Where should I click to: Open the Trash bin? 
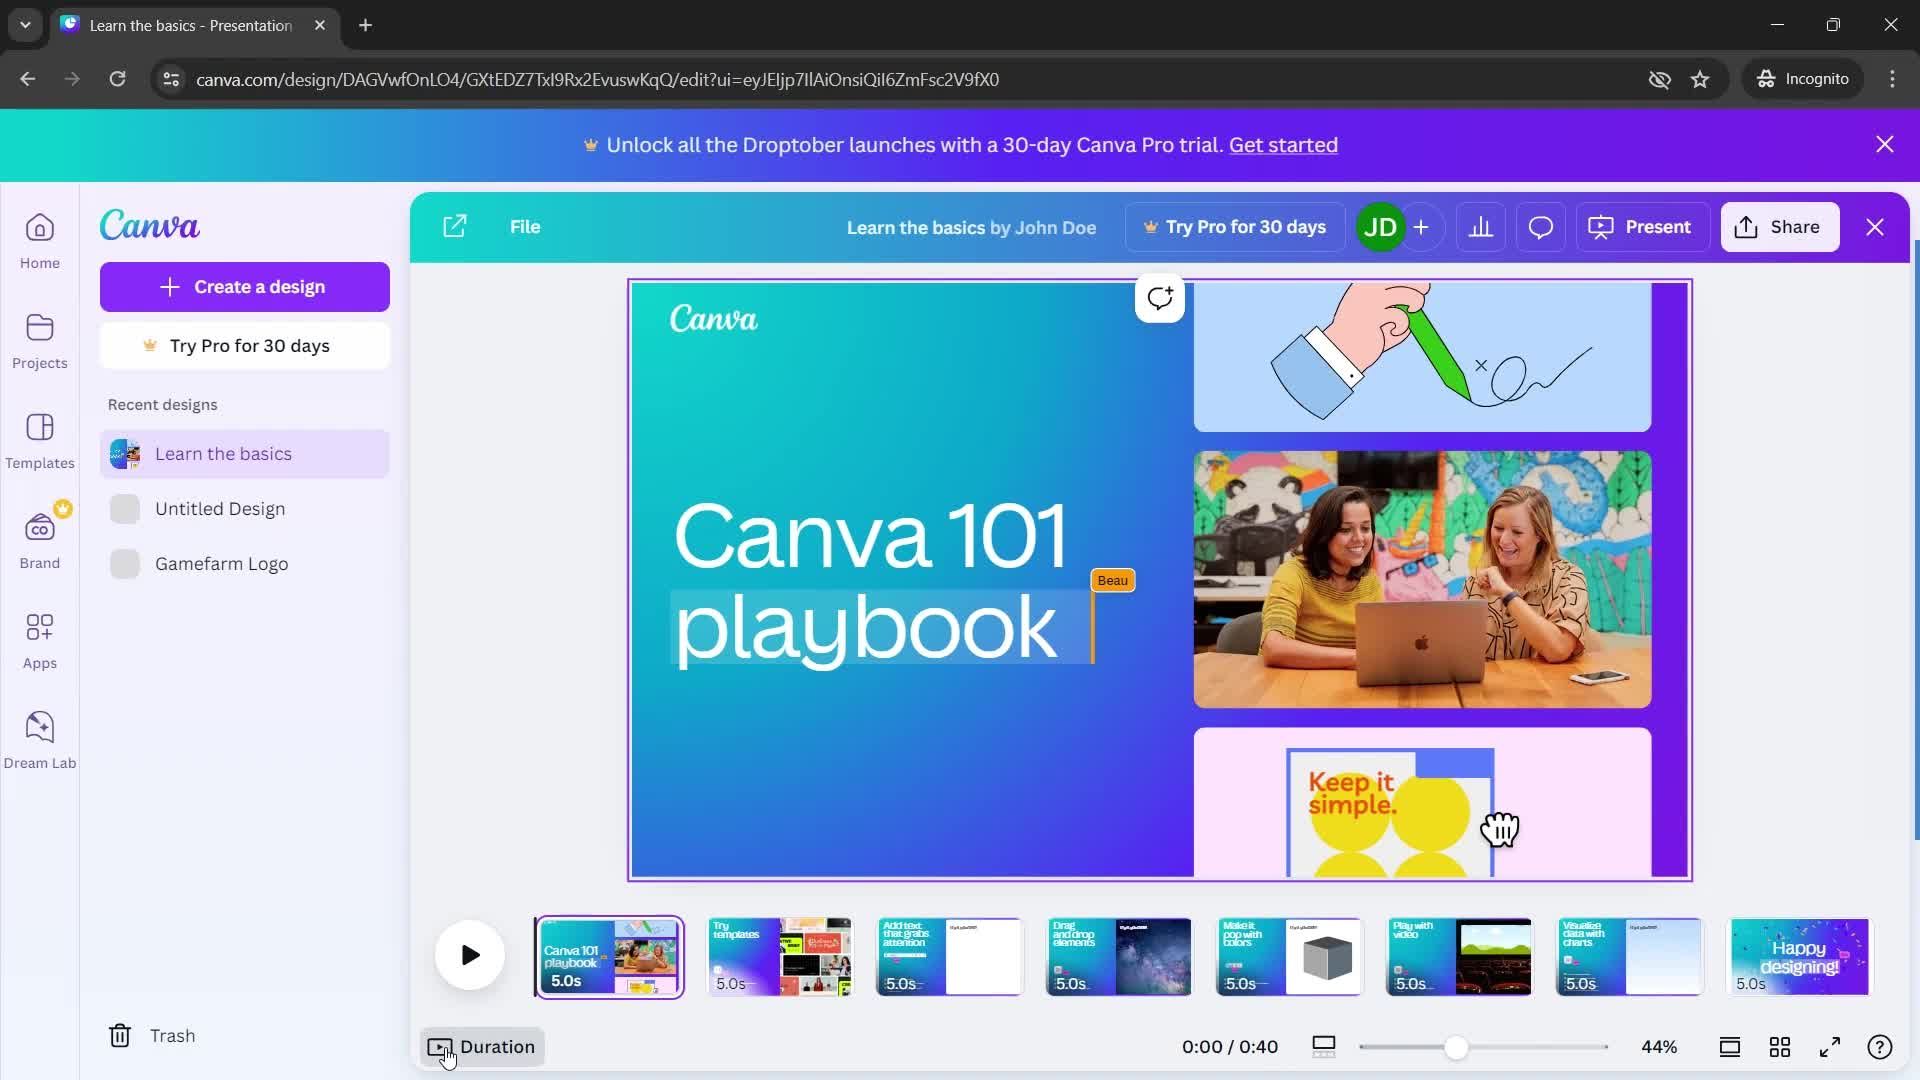[x=152, y=1035]
